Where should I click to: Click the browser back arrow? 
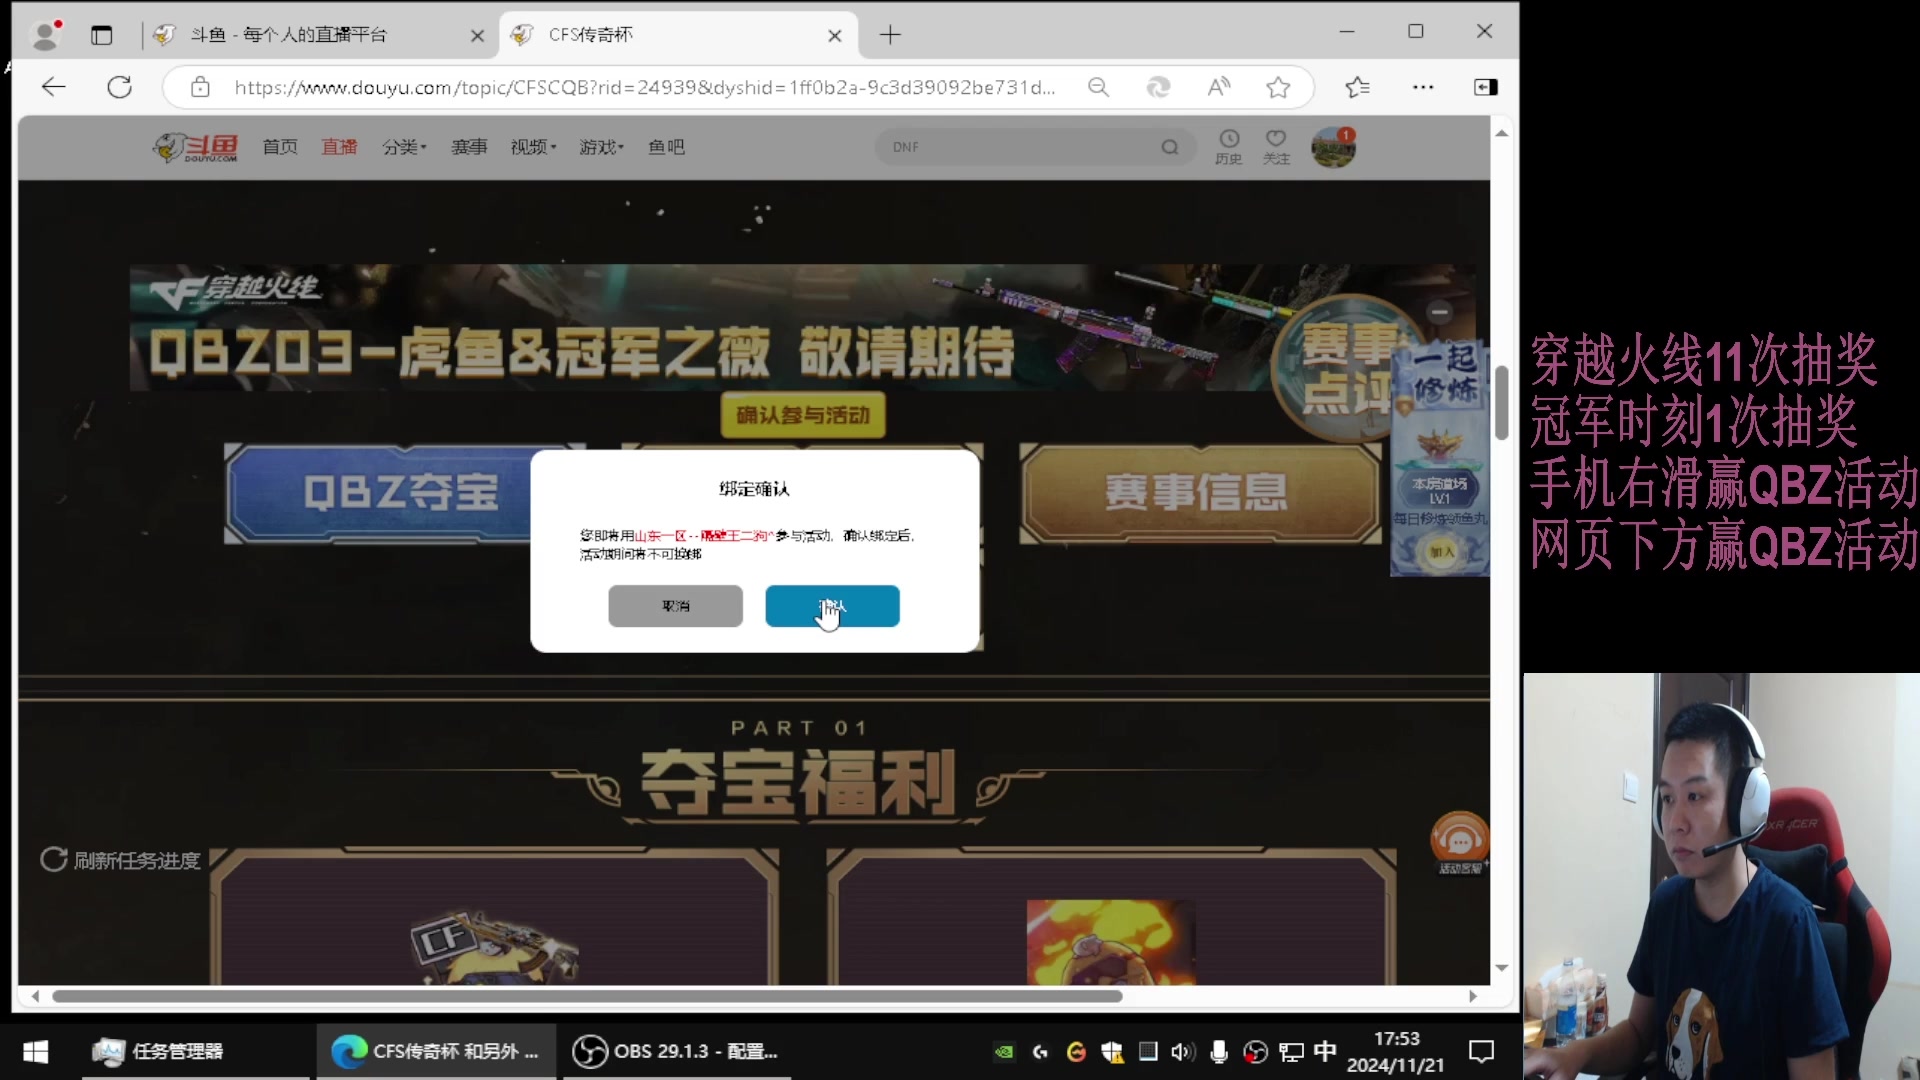coord(54,87)
